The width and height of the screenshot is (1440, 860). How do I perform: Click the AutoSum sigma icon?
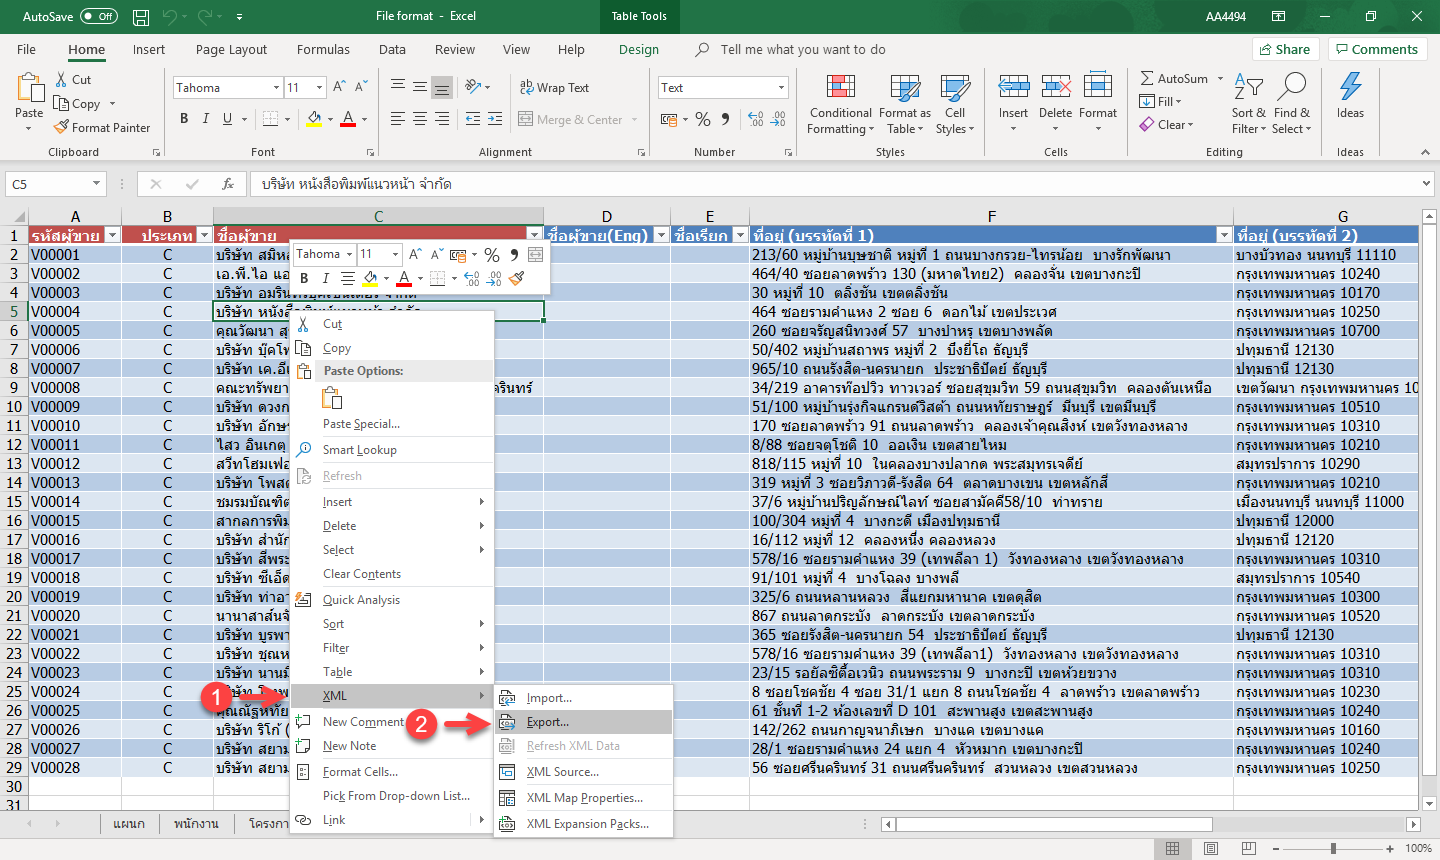pyautogui.click(x=1147, y=78)
